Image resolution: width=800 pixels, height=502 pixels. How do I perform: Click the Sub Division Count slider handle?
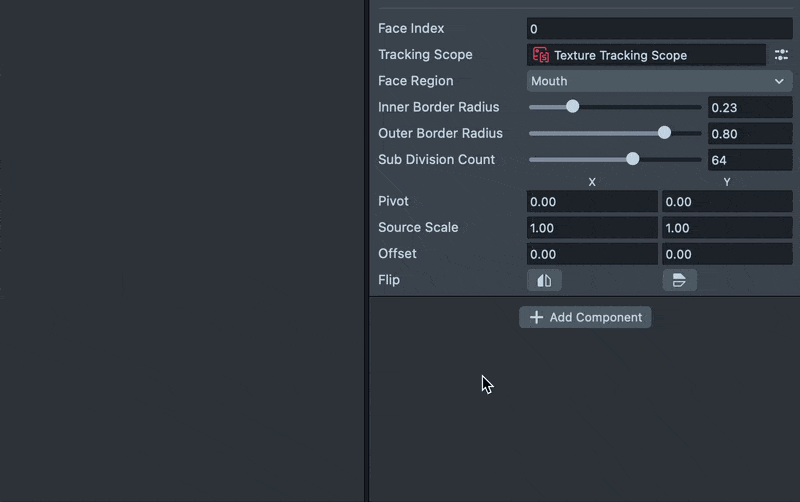tap(632, 159)
